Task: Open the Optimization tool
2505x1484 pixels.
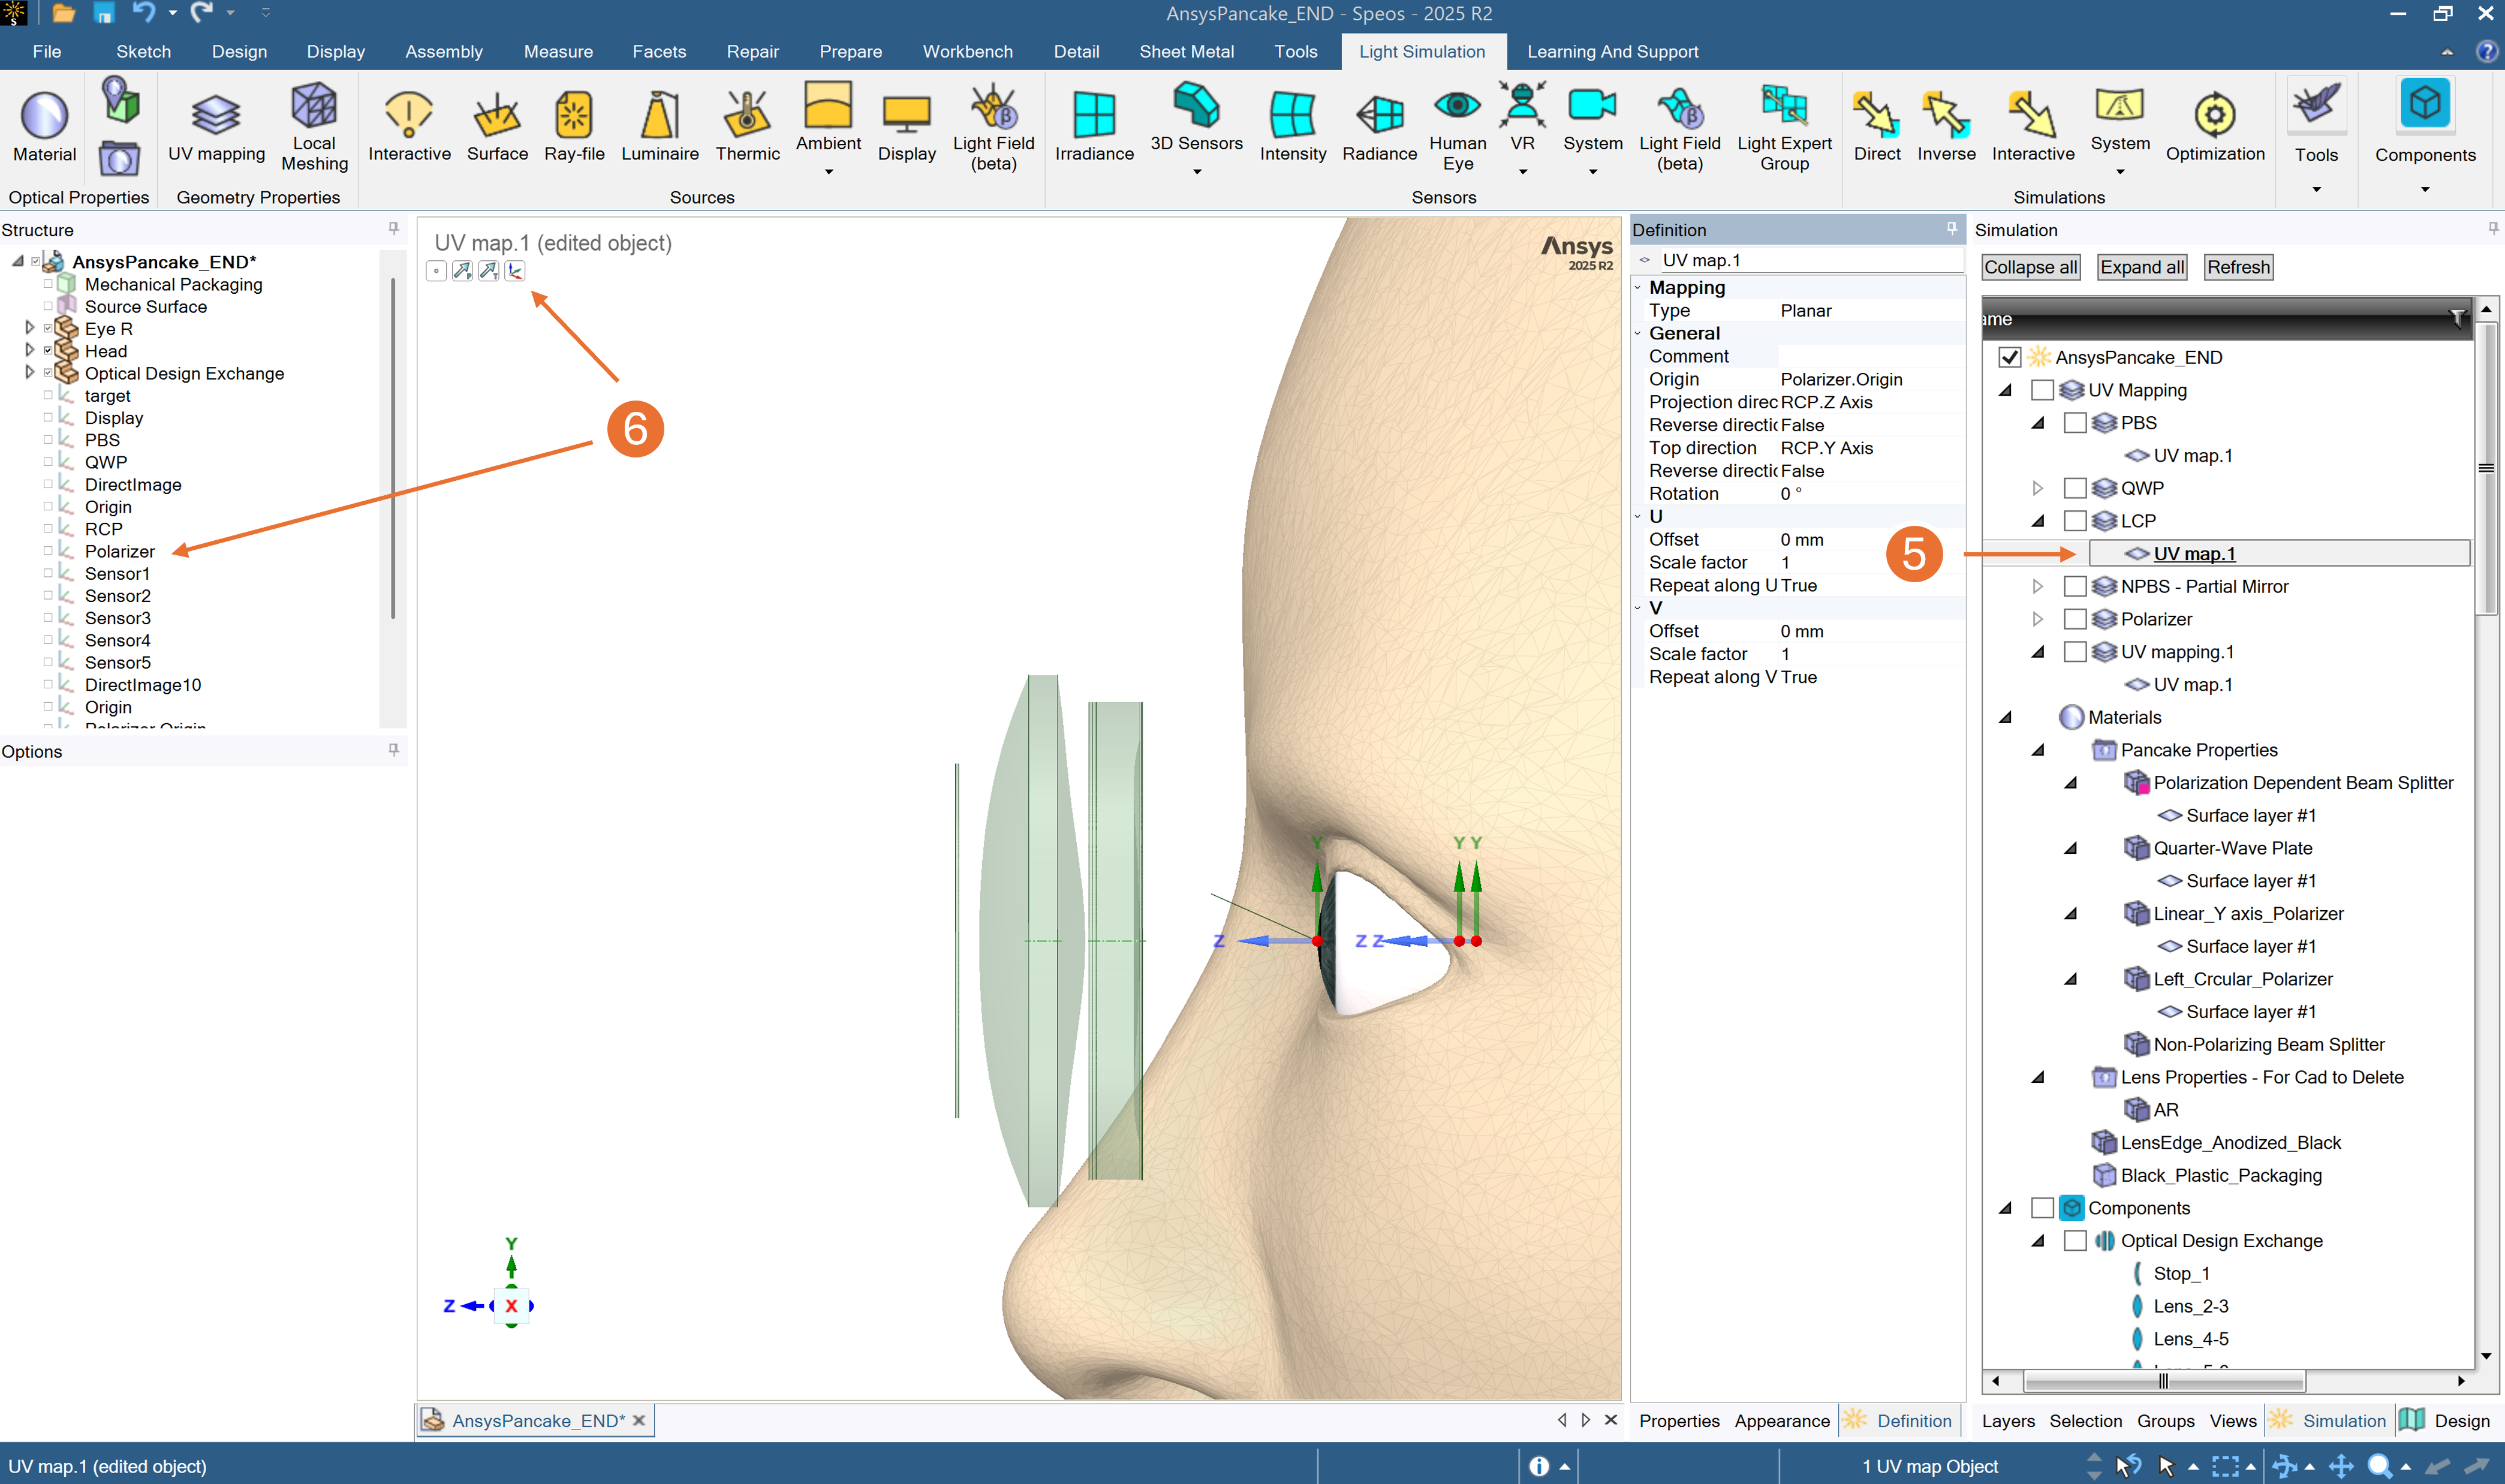Action: [x=2214, y=126]
